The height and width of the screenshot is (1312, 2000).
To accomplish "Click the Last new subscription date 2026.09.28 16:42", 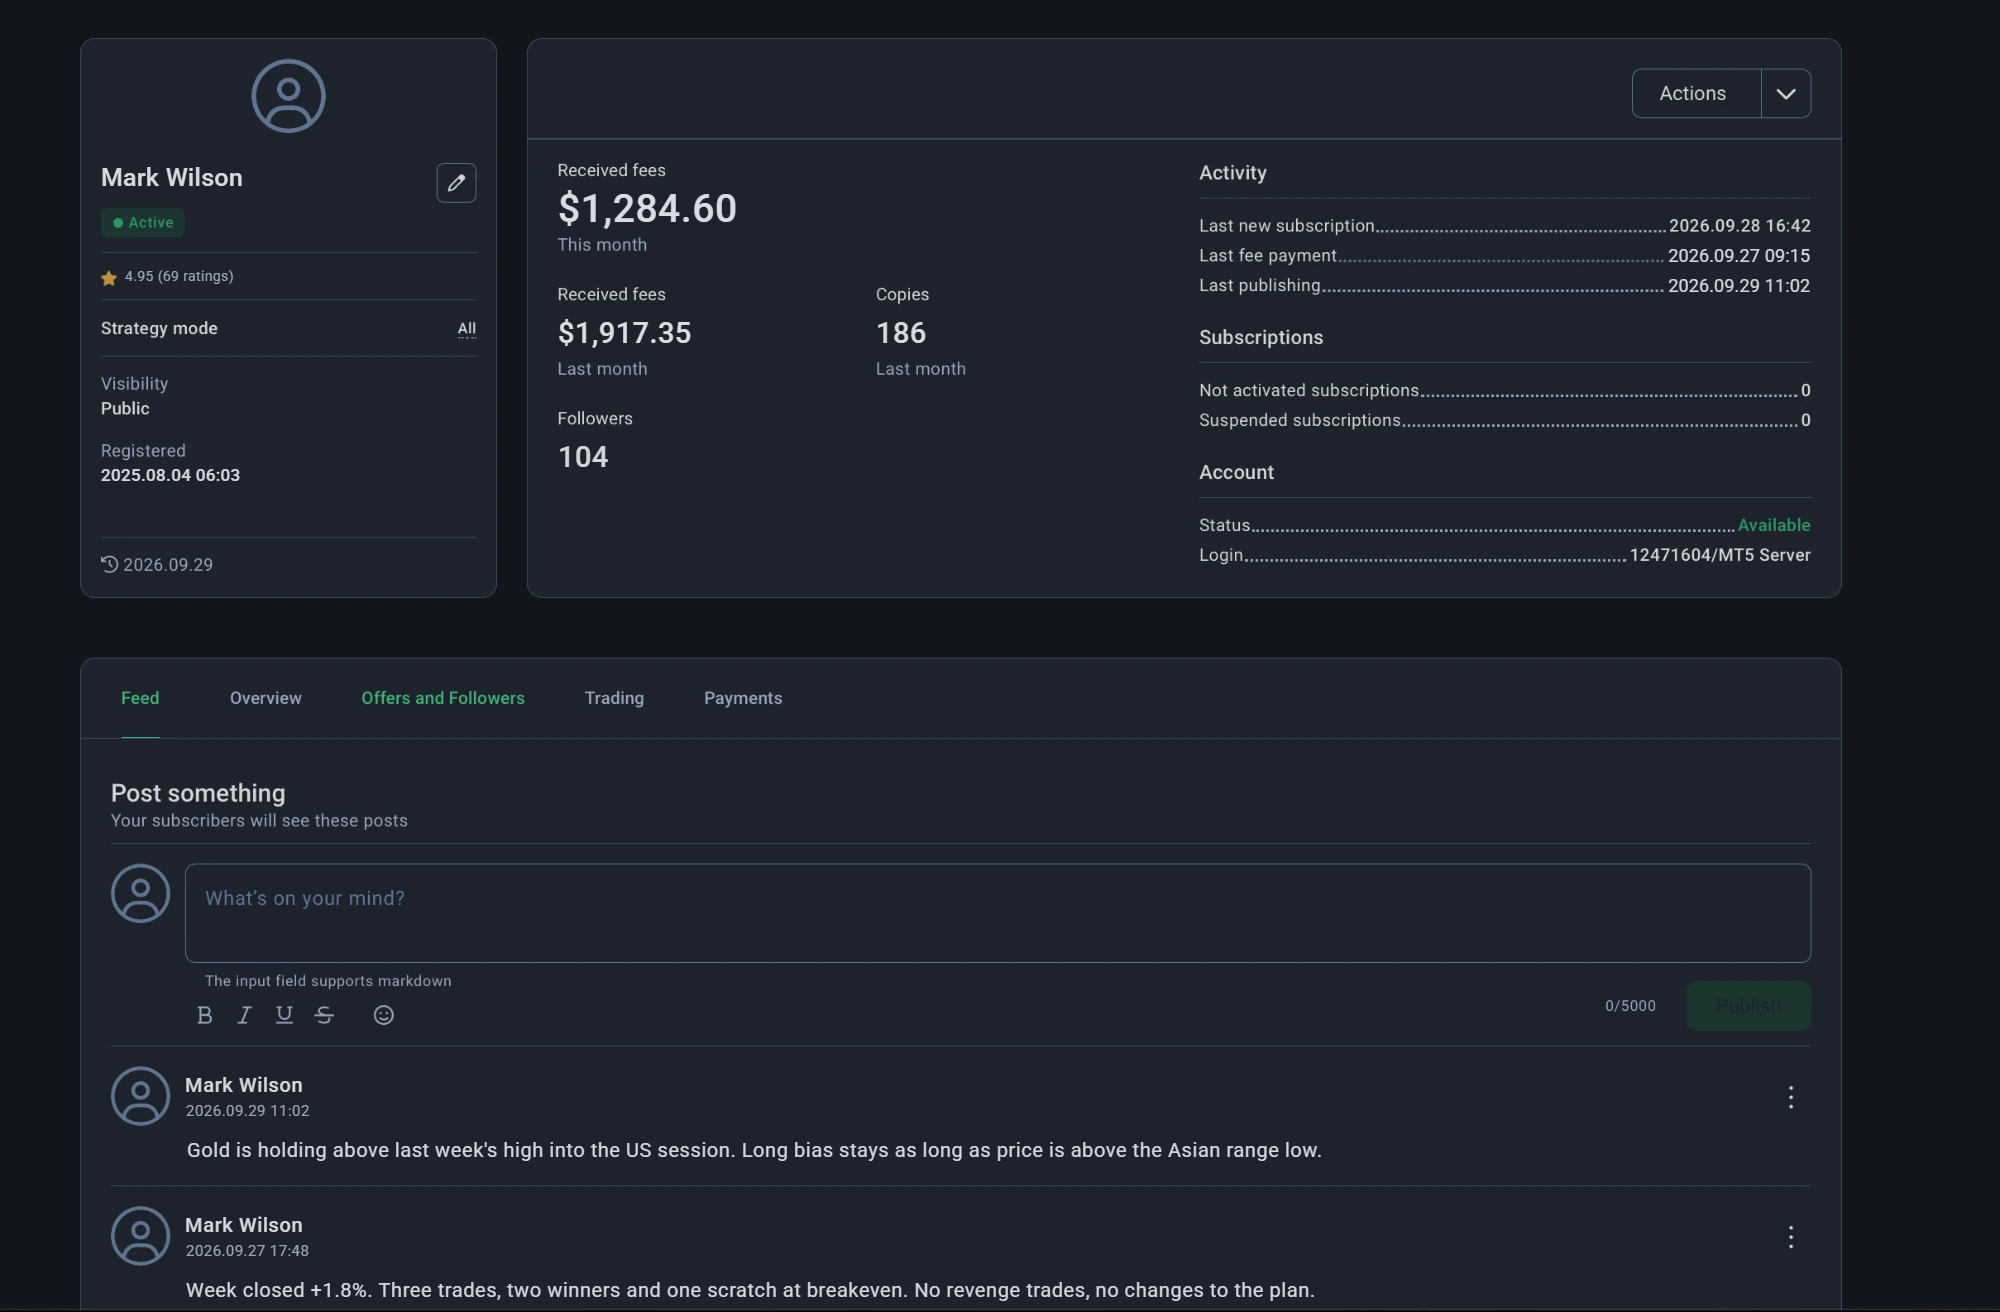I will [x=1740, y=226].
